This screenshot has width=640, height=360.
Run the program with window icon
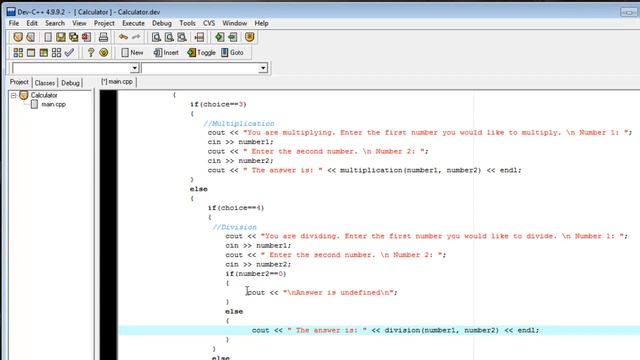coord(31,52)
